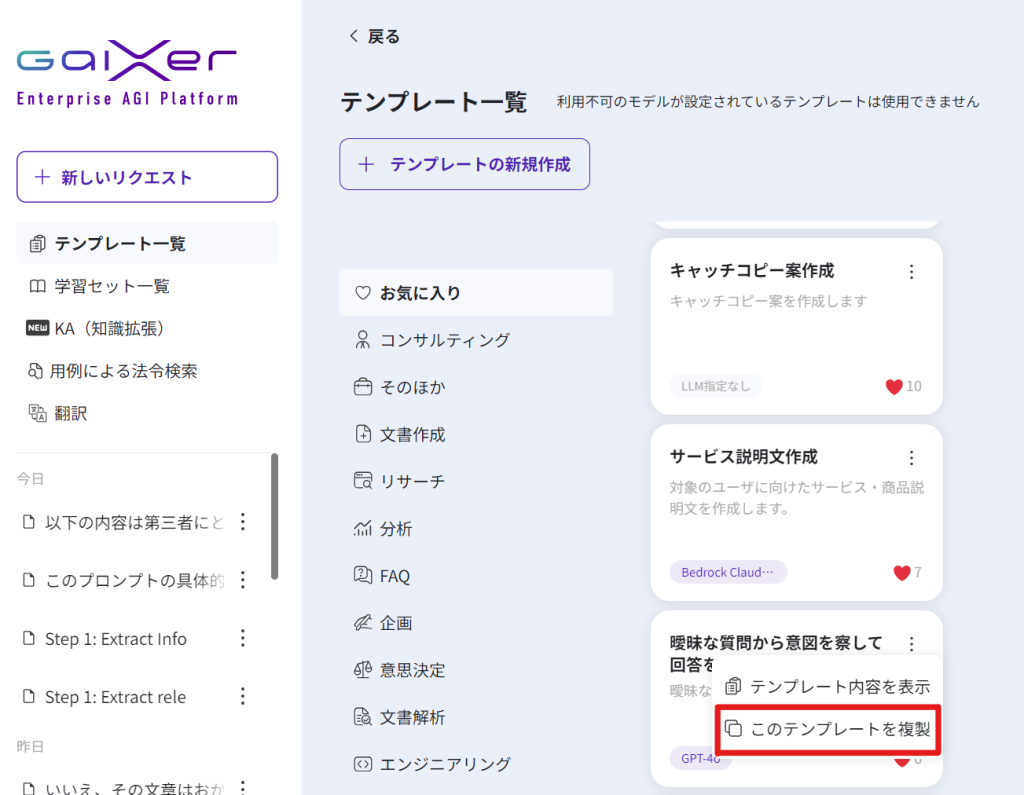This screenshot has width=1024, height=795.
Task: Select the リサーチ template category
Action: point(411,481)
